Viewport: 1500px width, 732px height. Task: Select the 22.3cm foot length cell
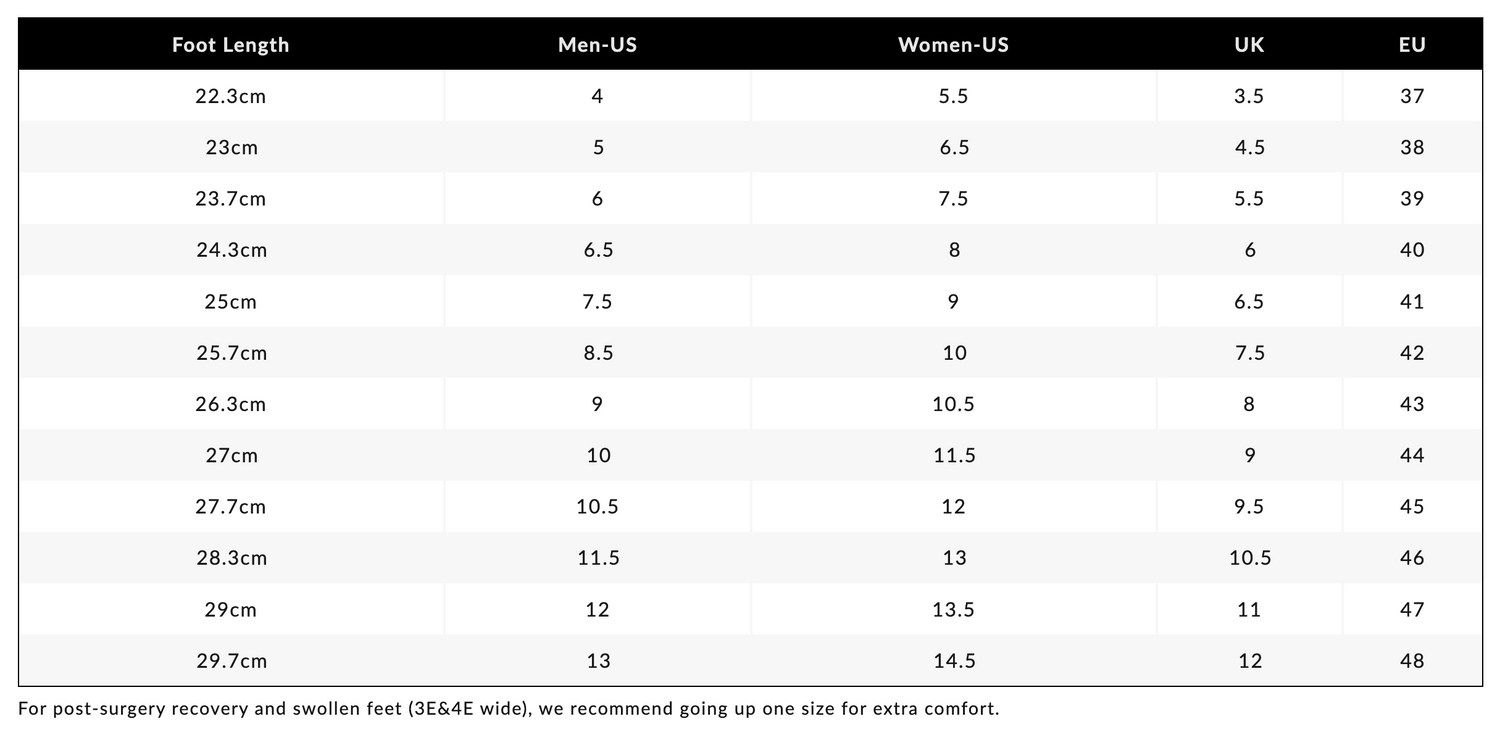pyautogui.click(x=231, y=96)
